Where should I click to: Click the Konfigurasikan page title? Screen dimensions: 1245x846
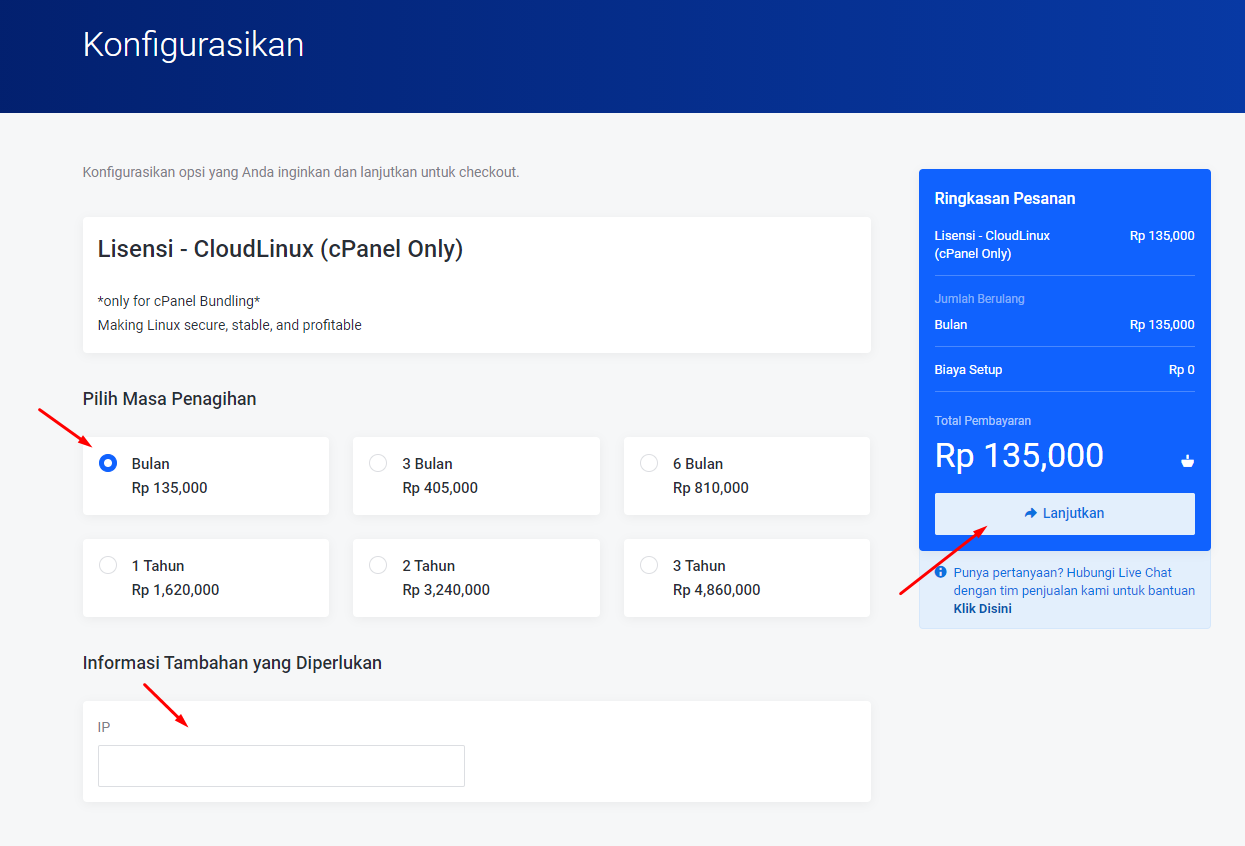pos(193,45)
